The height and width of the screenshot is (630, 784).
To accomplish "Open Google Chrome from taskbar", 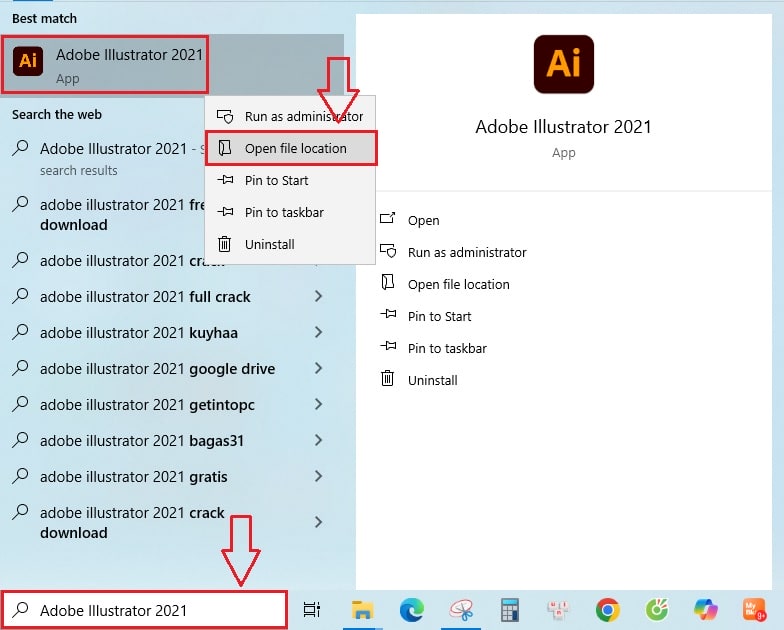I will pos(608,610).
